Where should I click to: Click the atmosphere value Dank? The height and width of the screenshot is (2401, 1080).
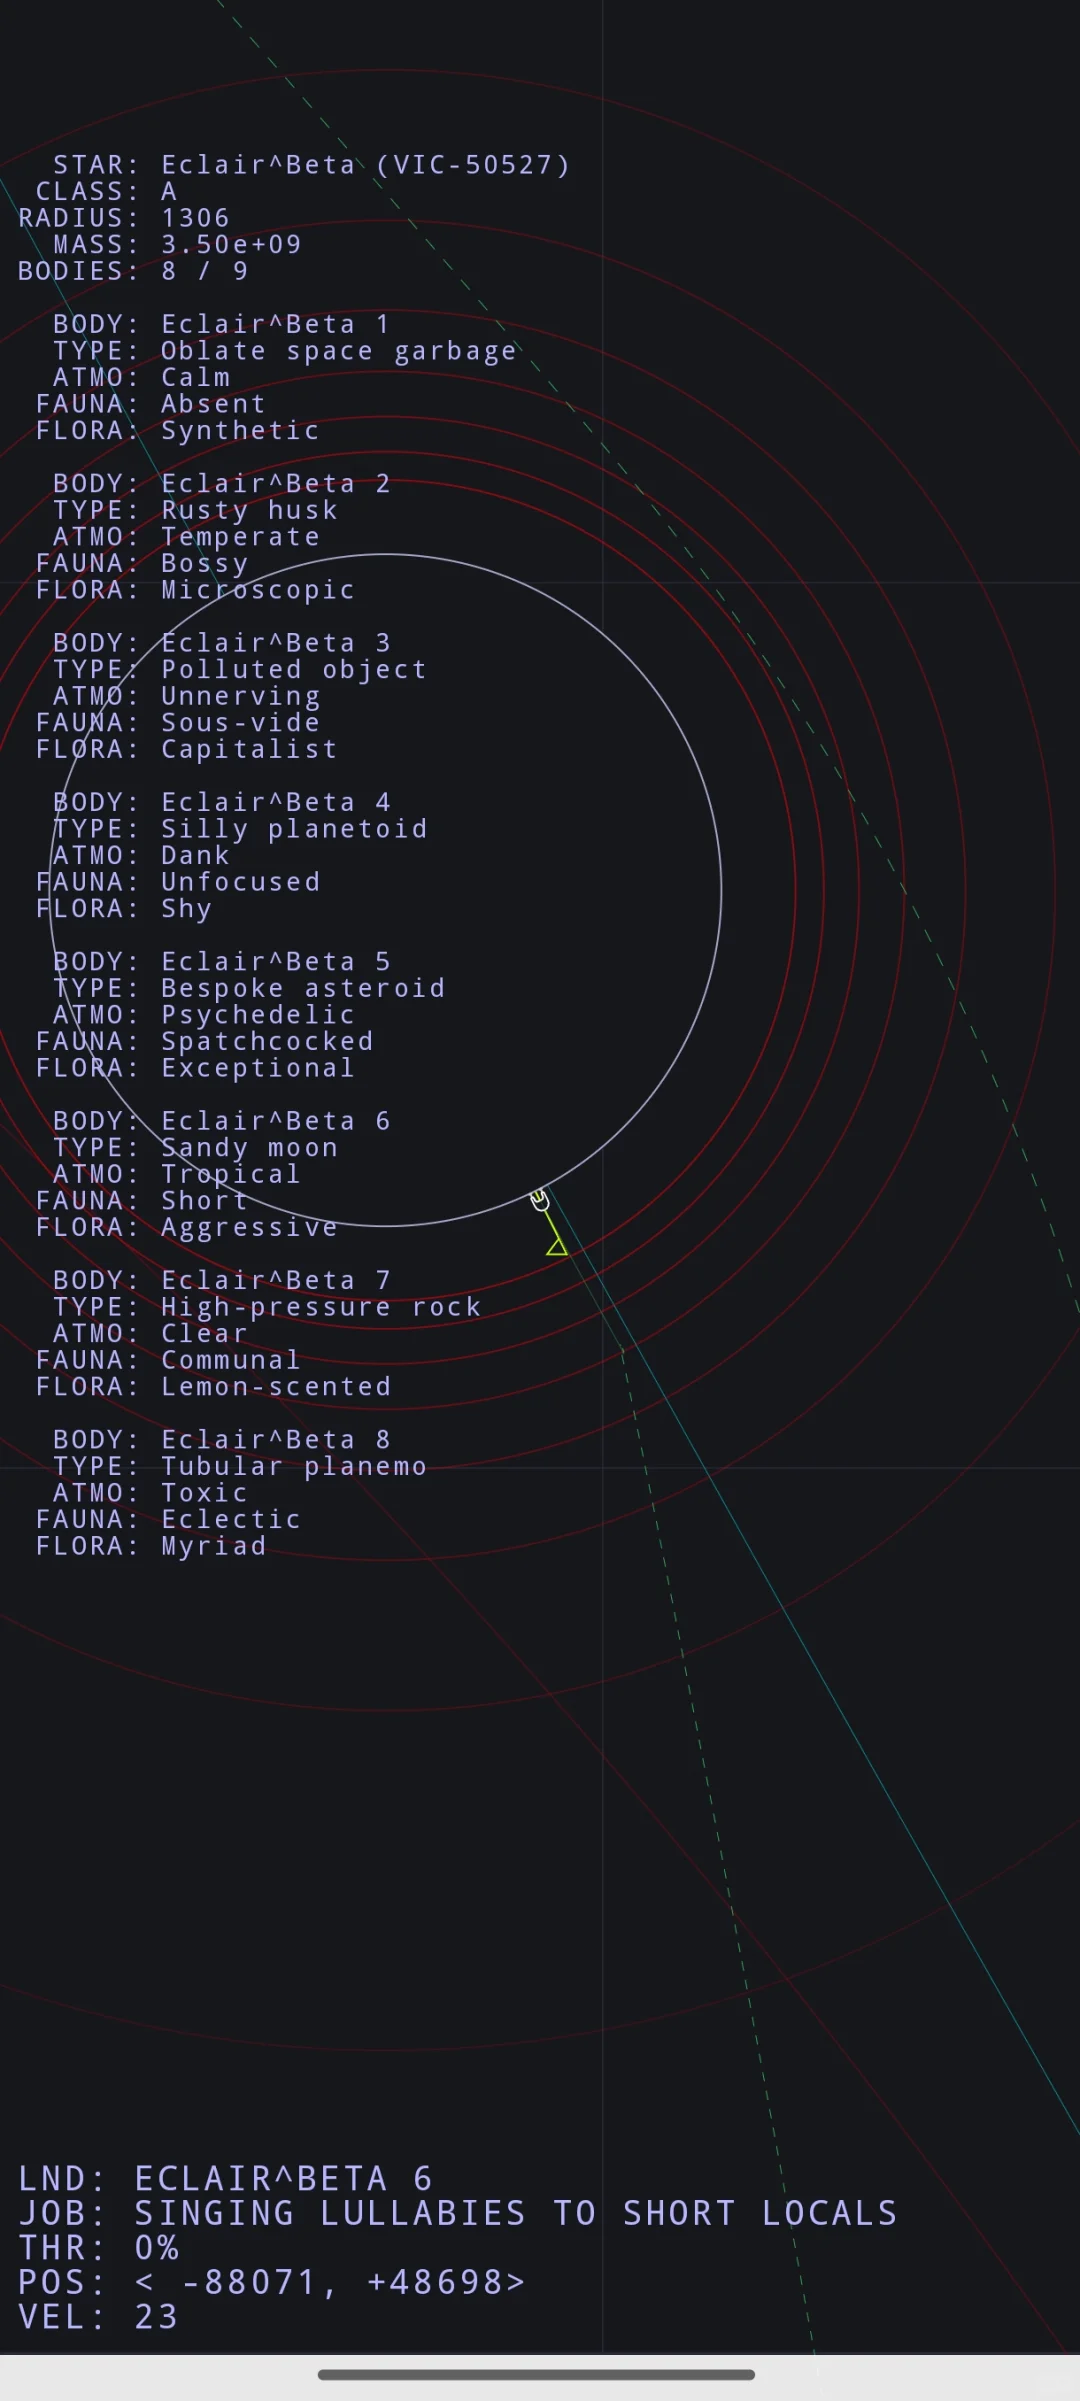coord(196,855)
